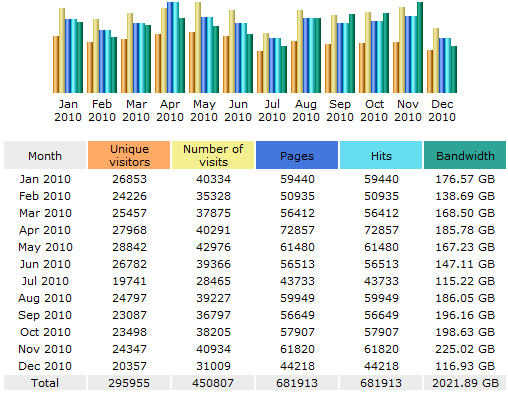Click the Jul 2010 label under chart
The width and height of the screenshot is (508, 393).
coord(272,111)
